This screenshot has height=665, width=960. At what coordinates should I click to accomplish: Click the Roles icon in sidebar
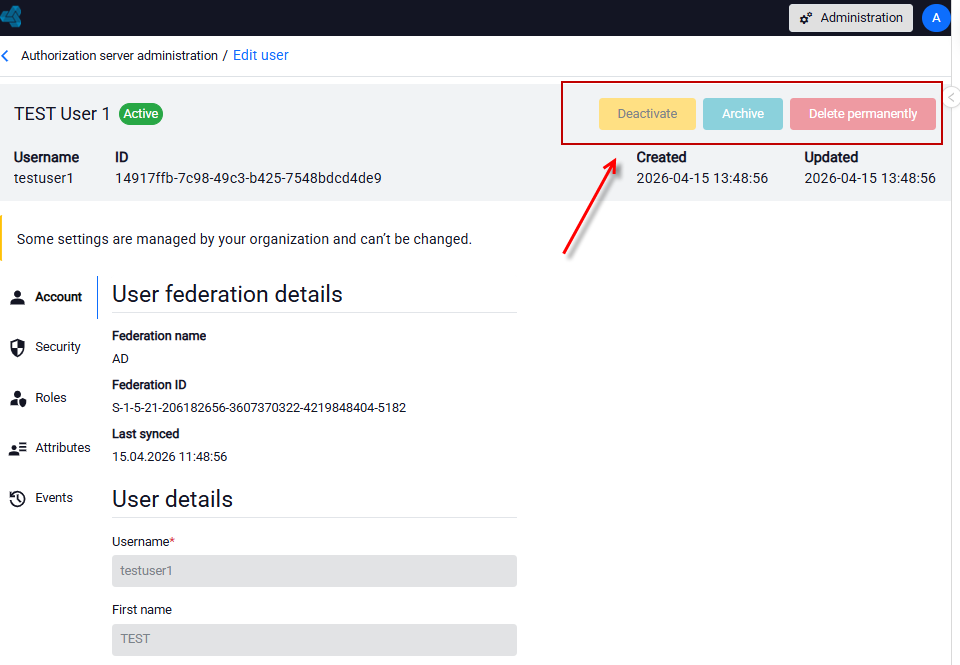tap(18, 398)
